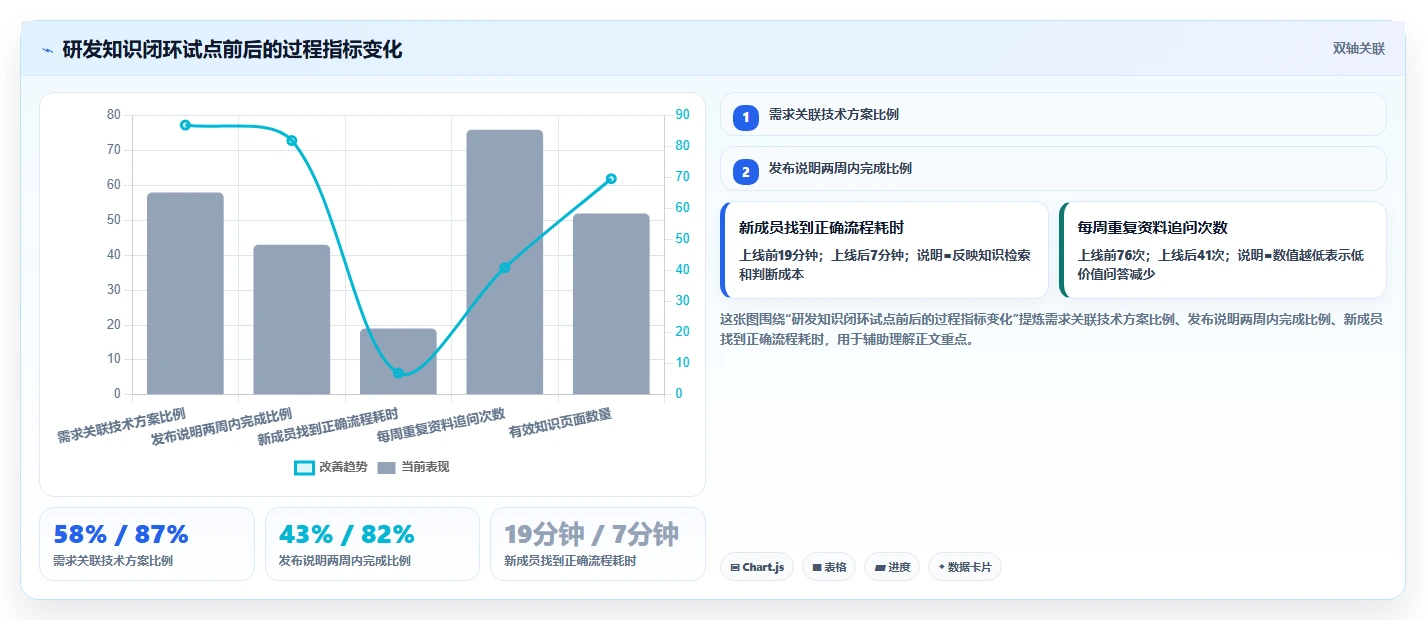Click the 19分钟 / 7分钟 stat card
The image size is (1426, 620).
[x=597, y=544]
